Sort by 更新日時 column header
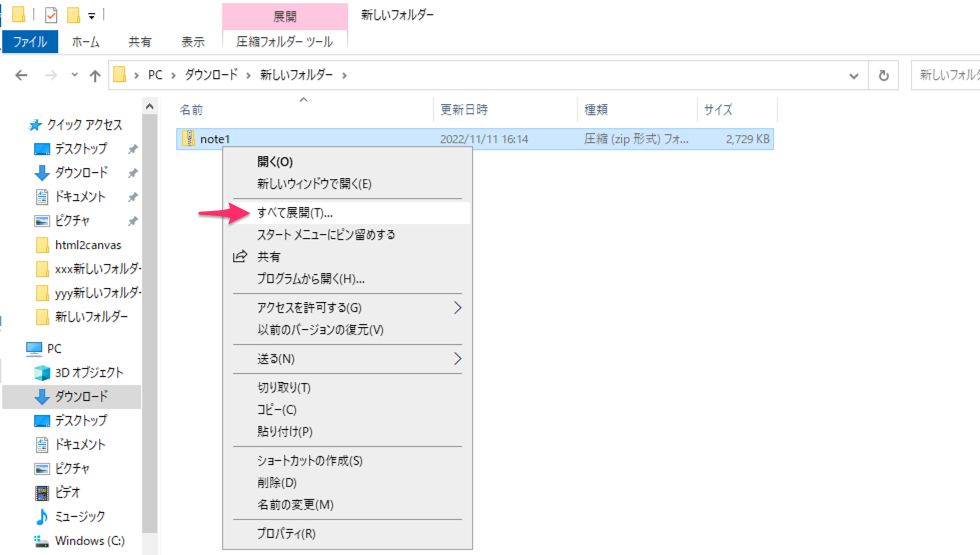Viewport: 980px width, 555px height. (464, 110)
